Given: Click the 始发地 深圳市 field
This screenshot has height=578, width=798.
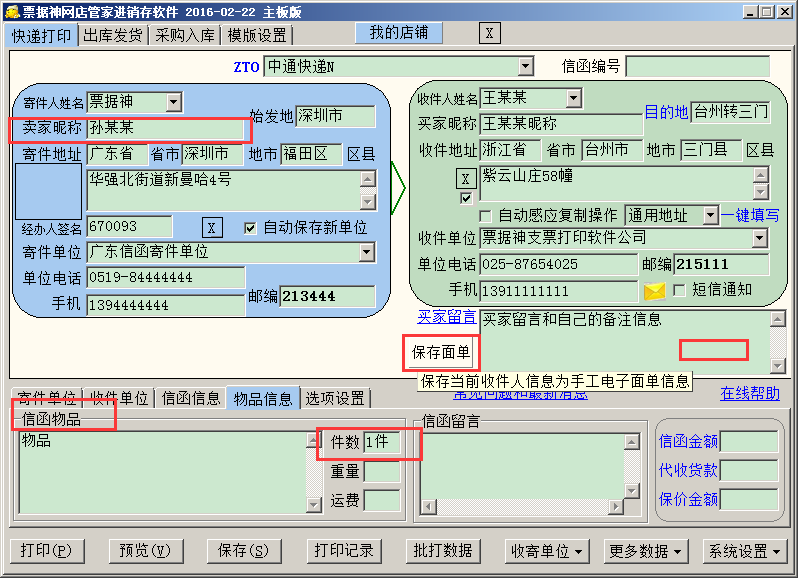Looking at the screenshot, I should (335, 116).
